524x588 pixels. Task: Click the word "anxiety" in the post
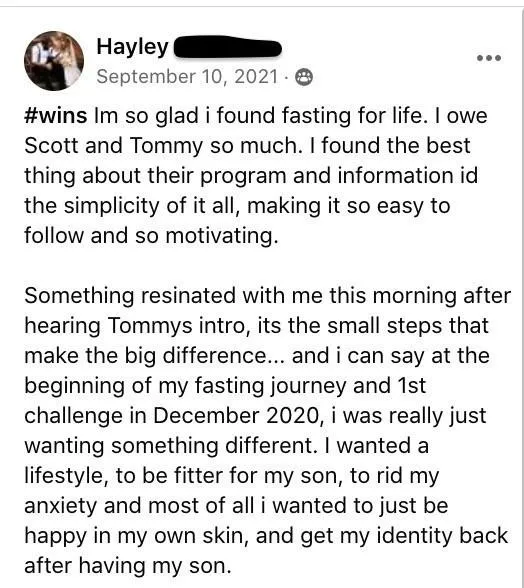point(61,506)
